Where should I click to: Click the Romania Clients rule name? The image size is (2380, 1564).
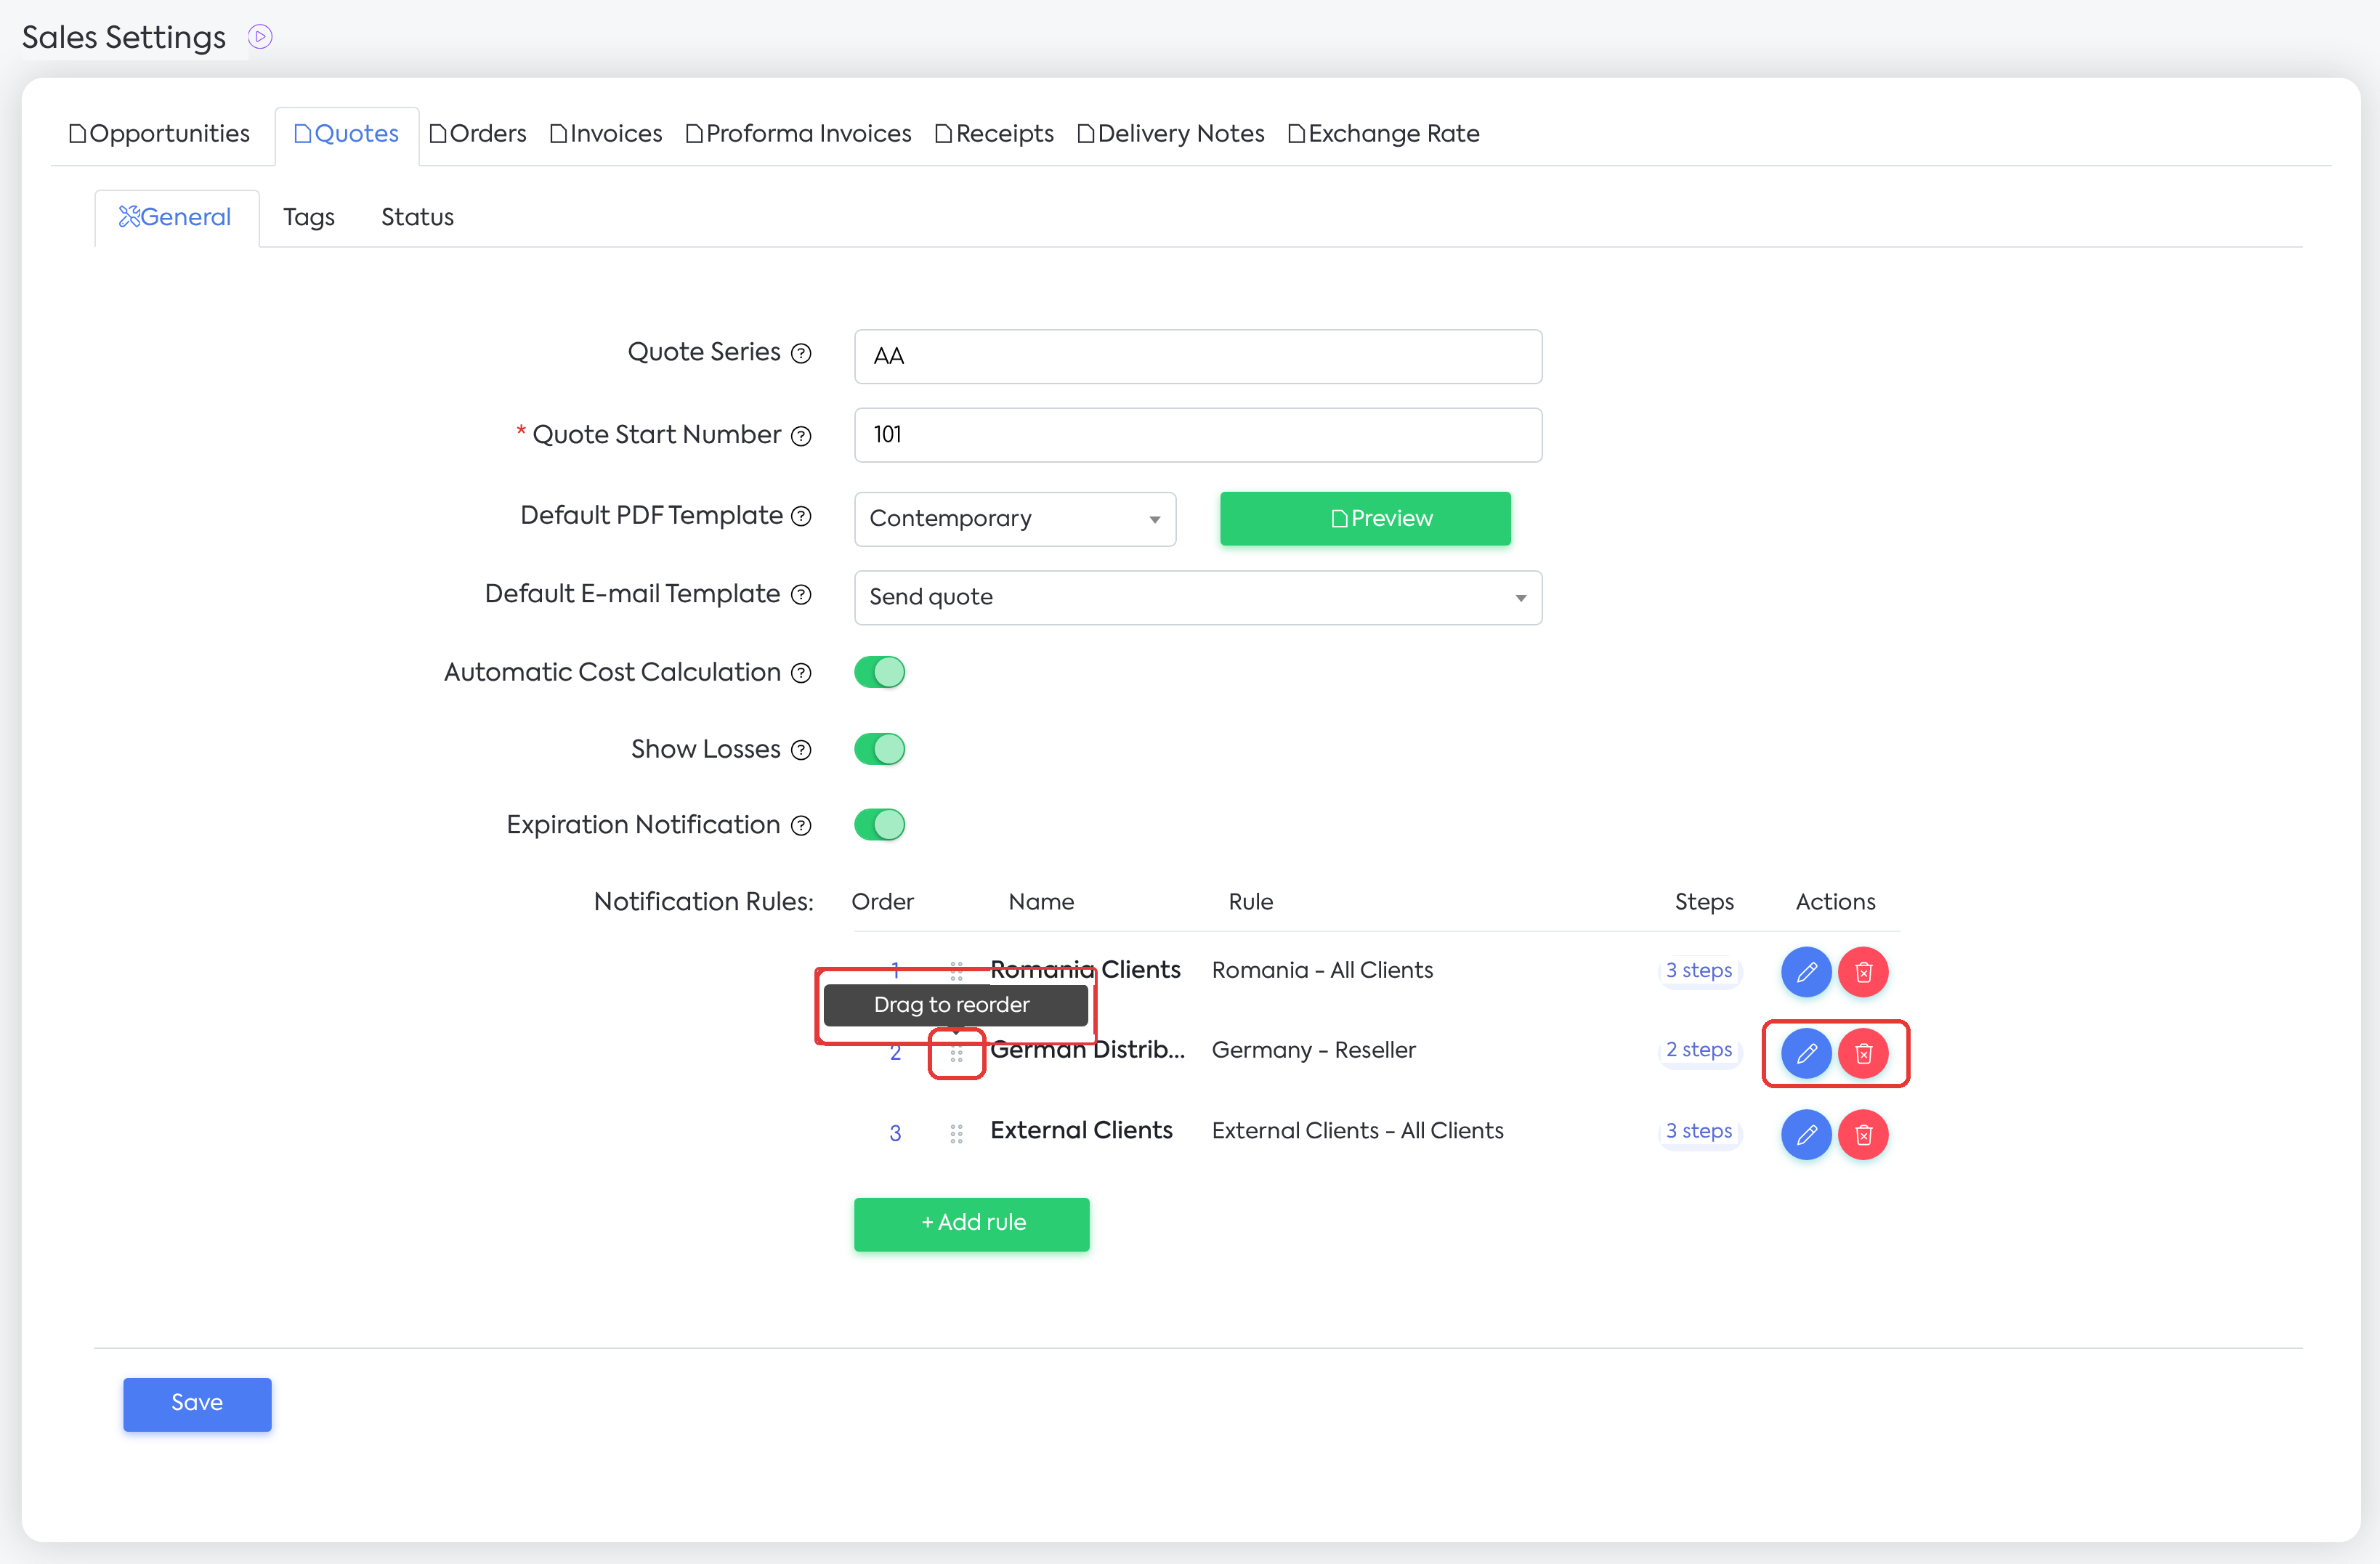(x=1085, y=970)
